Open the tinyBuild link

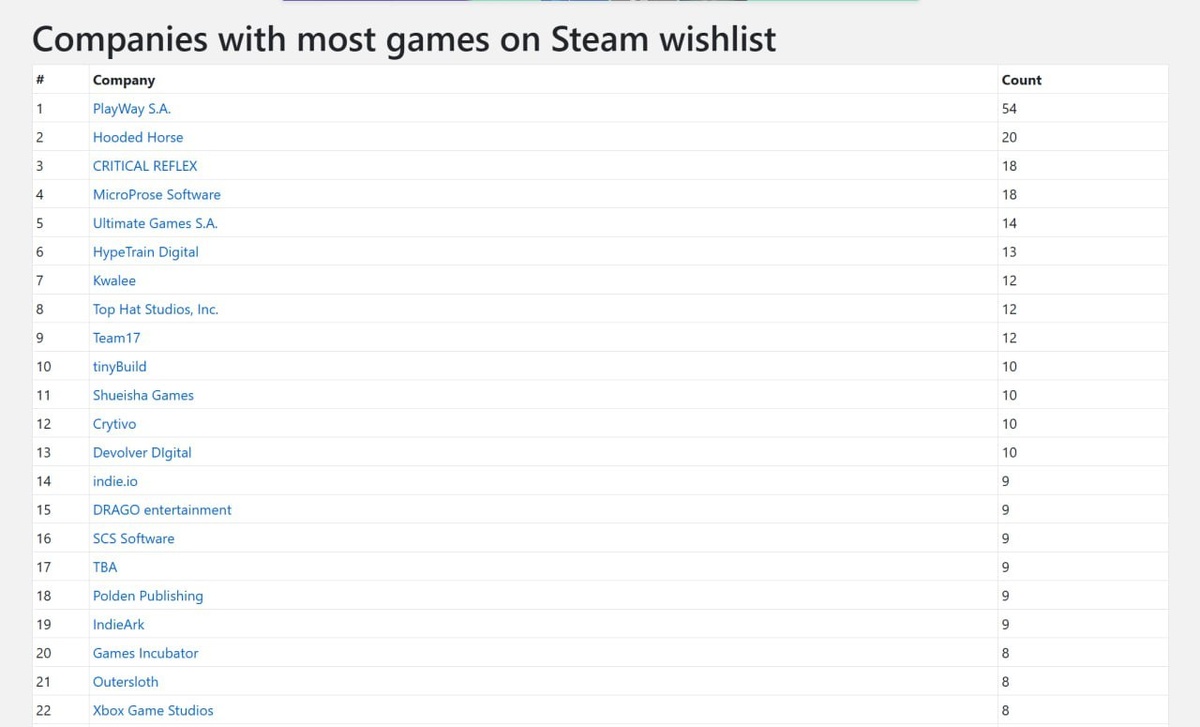pos(120,367)
